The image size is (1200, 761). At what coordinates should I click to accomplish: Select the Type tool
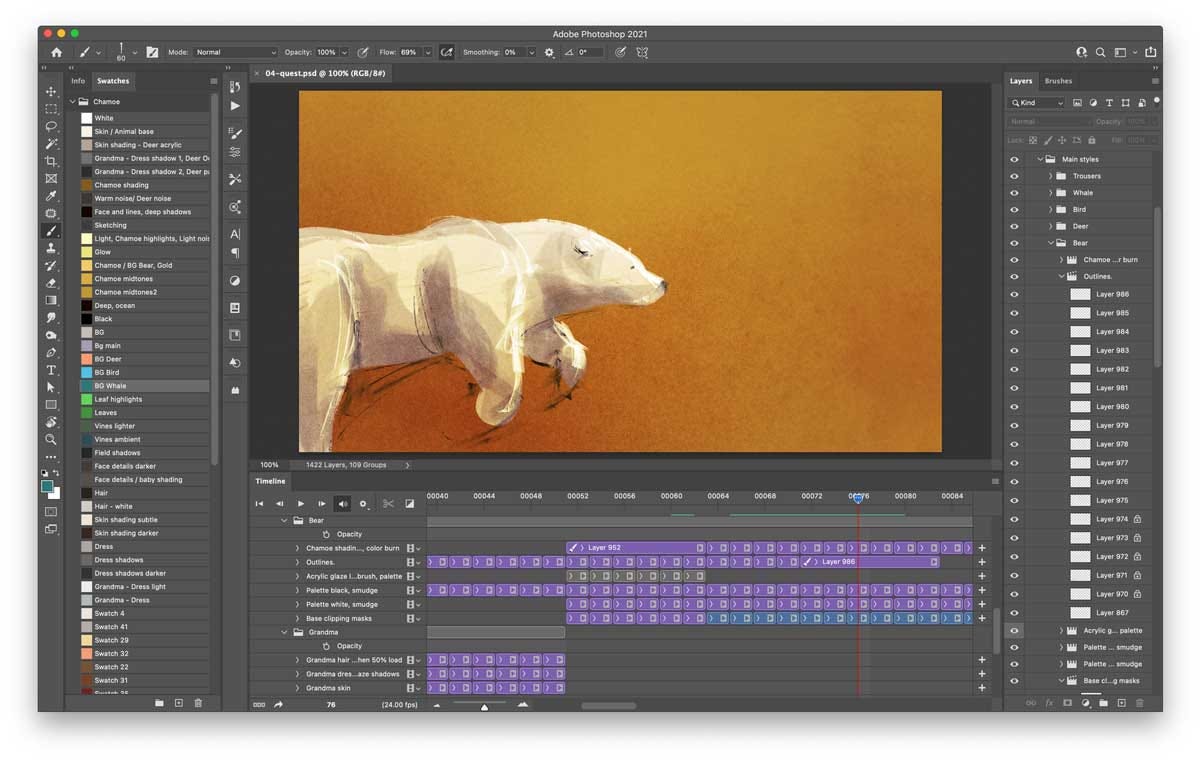tap(51, 370)
